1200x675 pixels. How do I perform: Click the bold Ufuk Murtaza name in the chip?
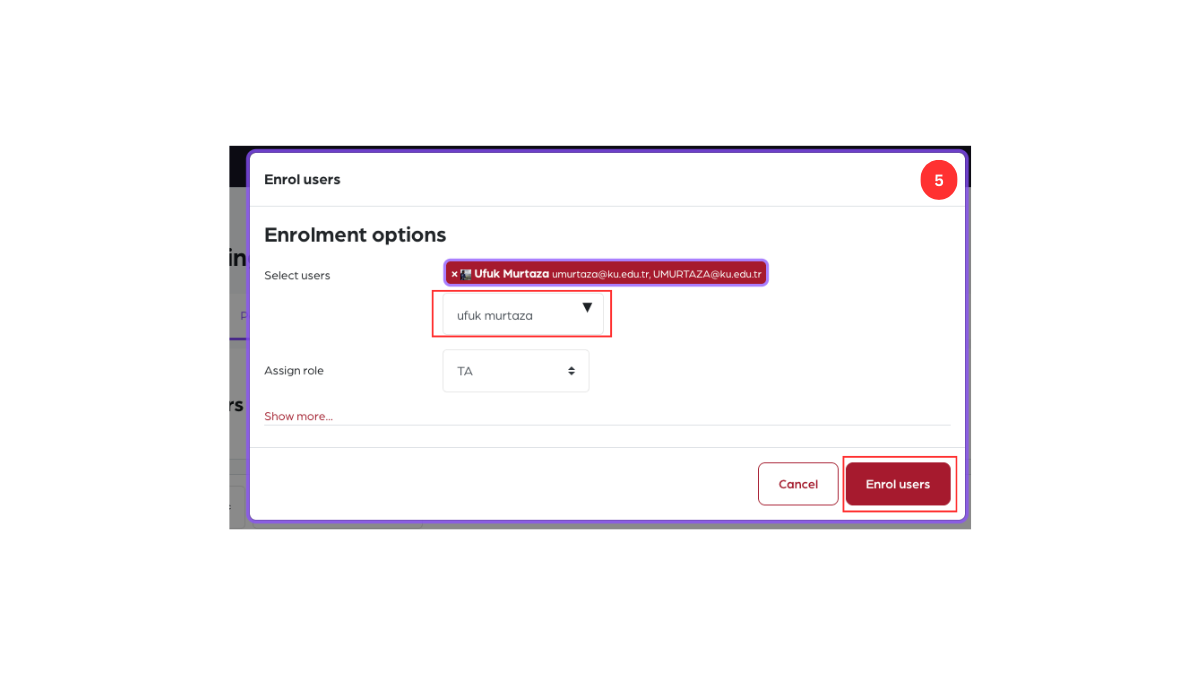point(511,274)
